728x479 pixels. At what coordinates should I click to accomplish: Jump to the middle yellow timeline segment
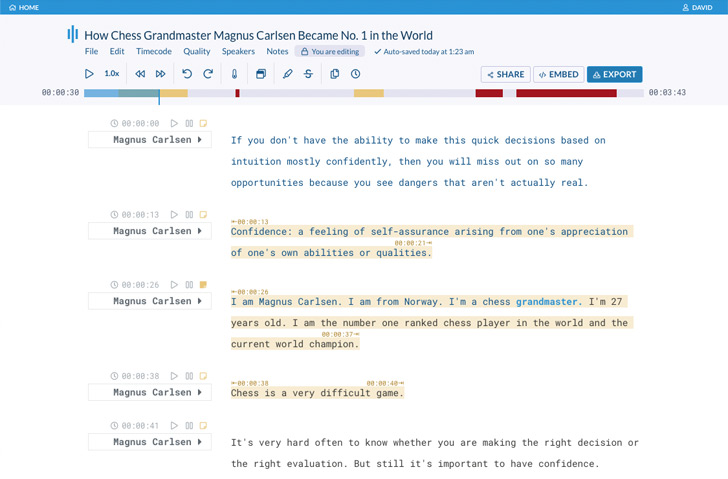pyautogui.click(x=369, y=93)
